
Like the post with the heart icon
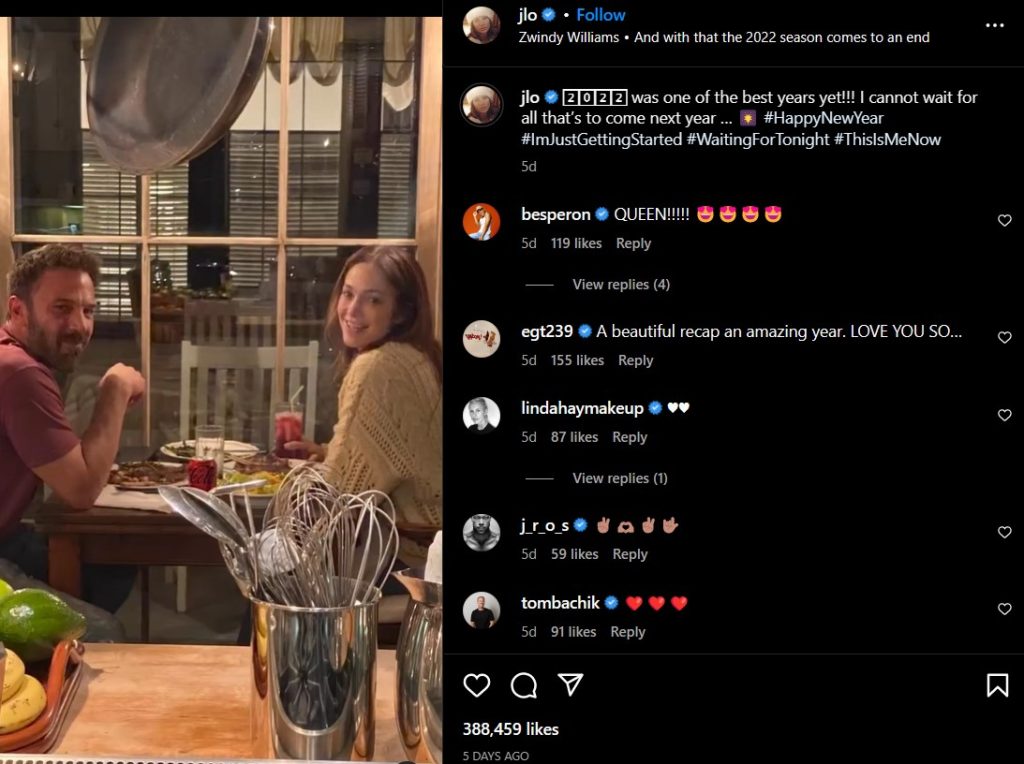coord(477,685)
